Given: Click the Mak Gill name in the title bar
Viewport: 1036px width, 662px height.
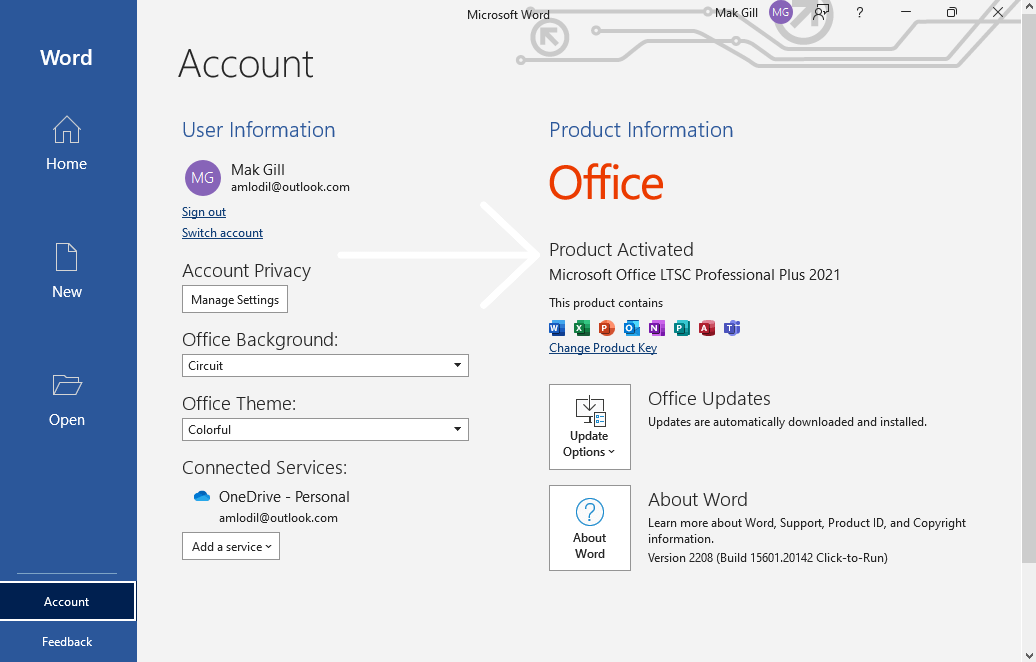Looking at the screenshot, I should [736, 13].
